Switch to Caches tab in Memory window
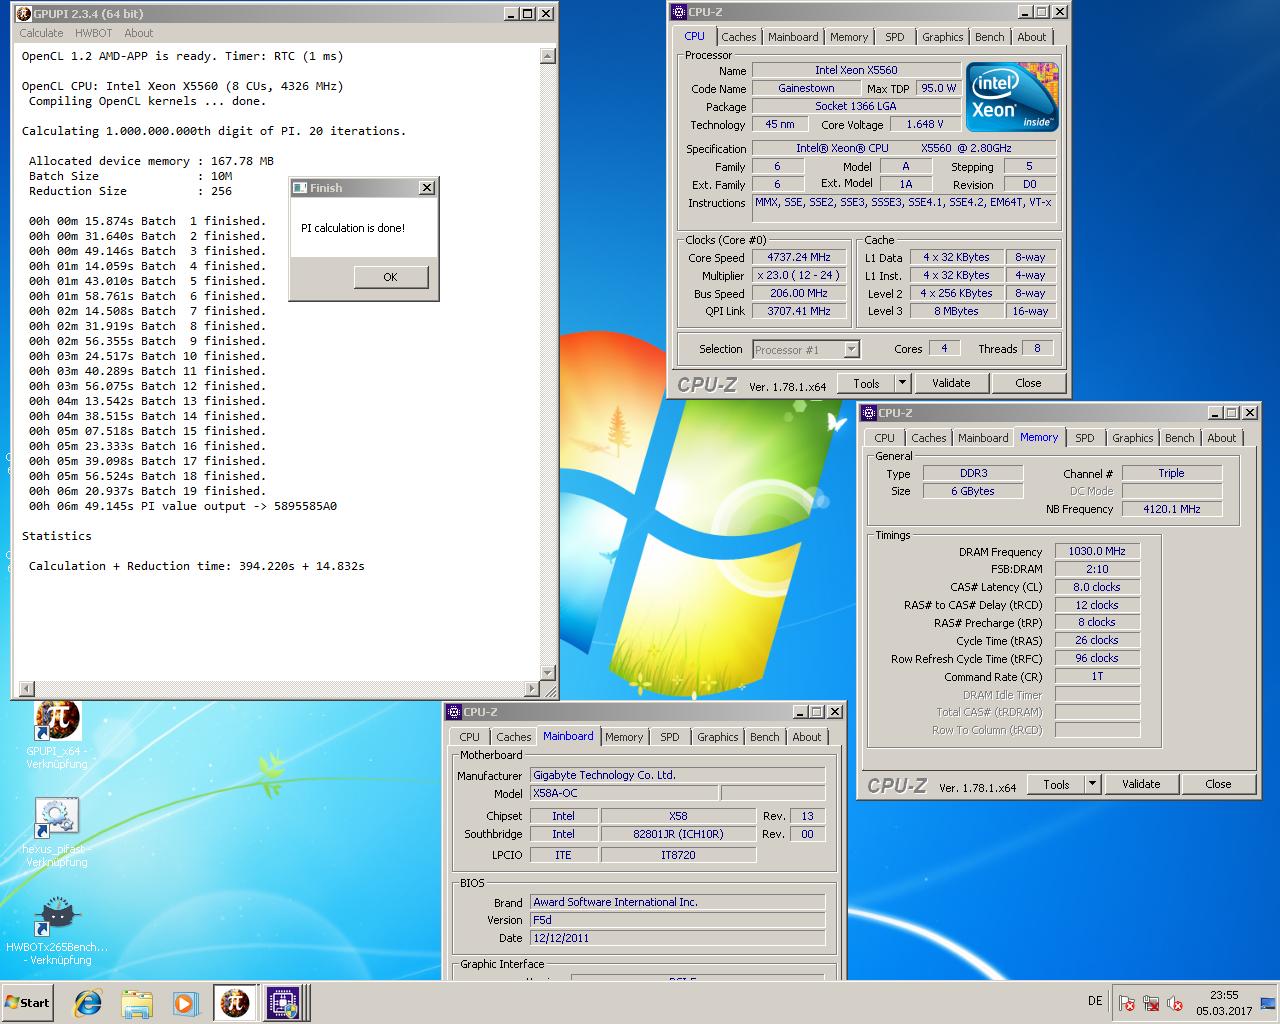Viewport: 1280px width, 1024px height. pyautogui.click(x=929, y=438)
